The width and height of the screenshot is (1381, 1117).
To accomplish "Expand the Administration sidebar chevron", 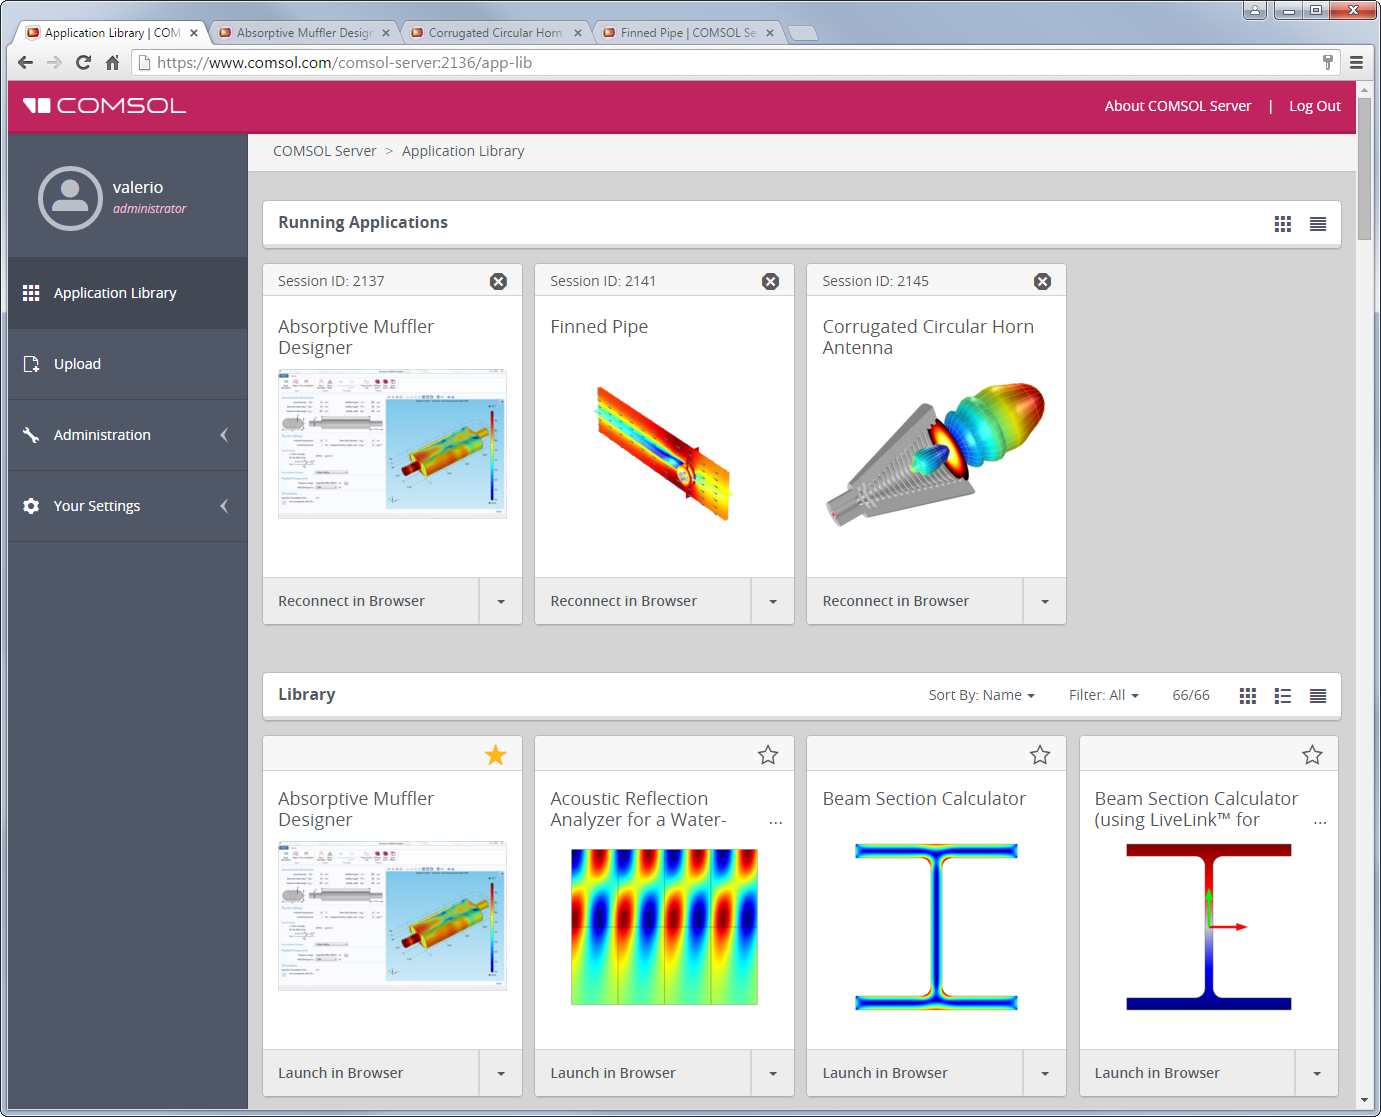I will pyautogui.click(x=224, y=435).
